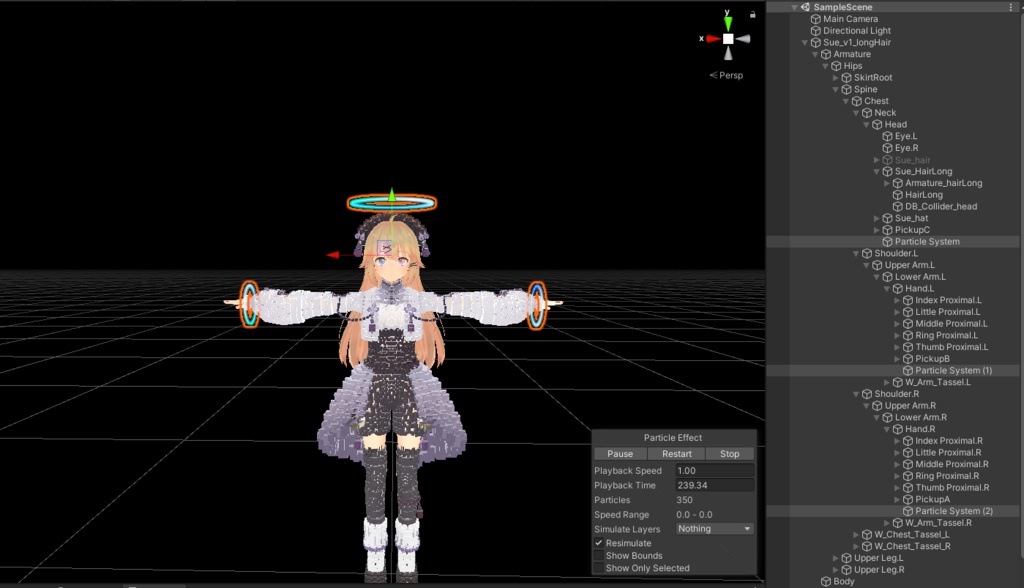Select Armature_hairLong in hierarchy
Screen dimensions: 1024x588
coord(892,183)
